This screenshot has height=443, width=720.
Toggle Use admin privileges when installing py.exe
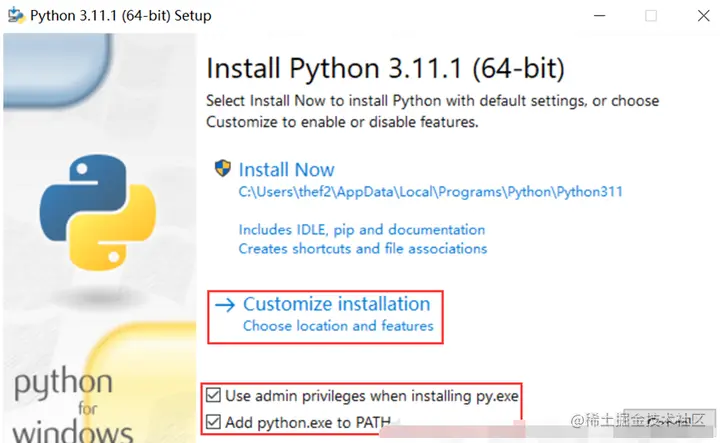coord(214,395)
